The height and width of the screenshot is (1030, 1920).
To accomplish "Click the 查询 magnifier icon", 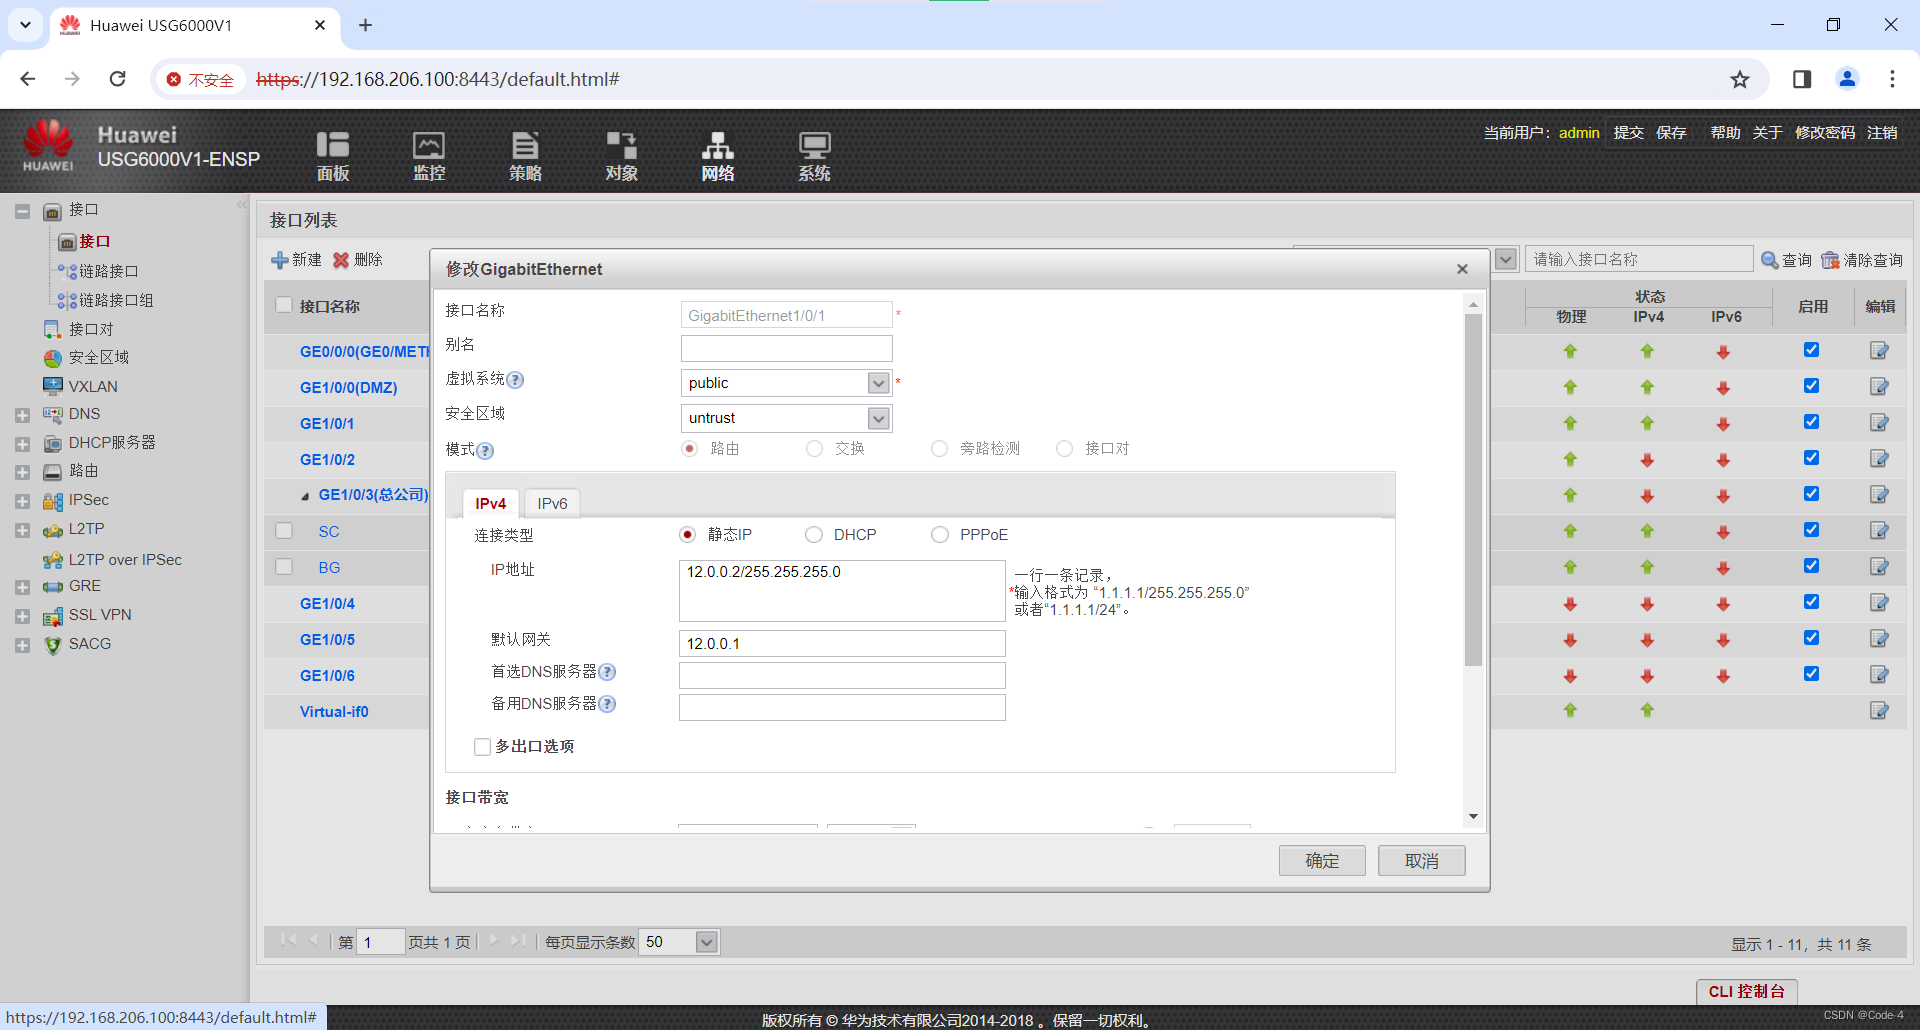I will tap(1769, 260).
